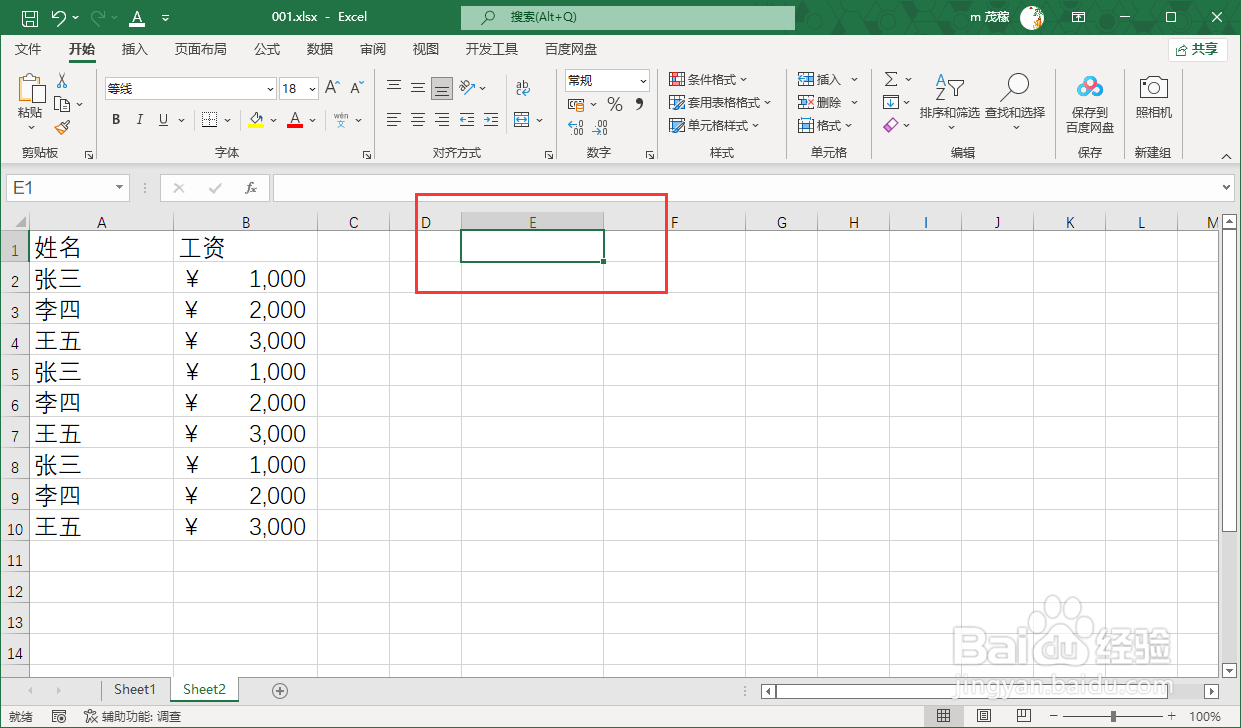The height and width of the screenshot is (728, 1241).
Task: Click the Share (共享) button
Action: click(x=1198, y=49)
